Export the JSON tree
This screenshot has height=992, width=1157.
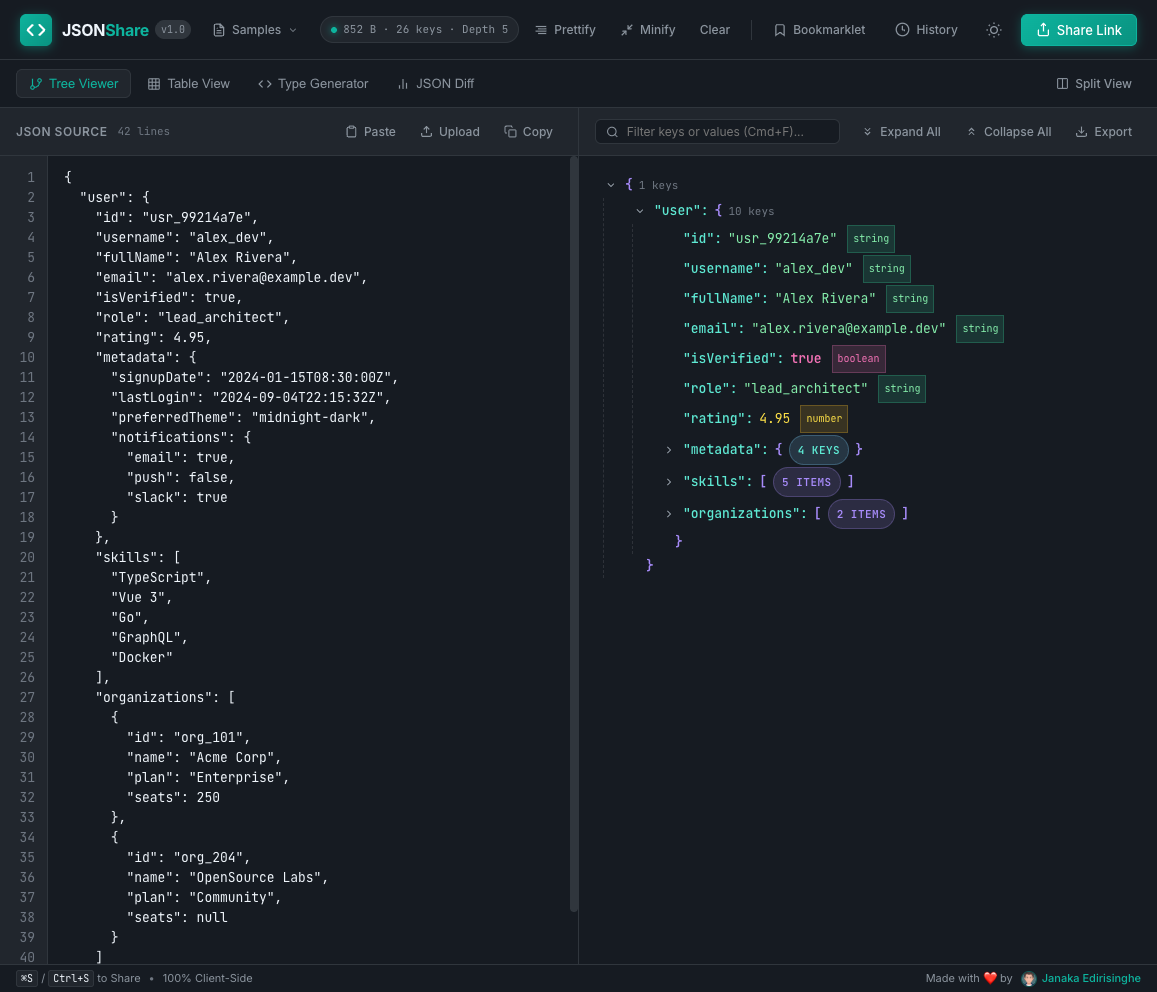(x=1103, y=131)
